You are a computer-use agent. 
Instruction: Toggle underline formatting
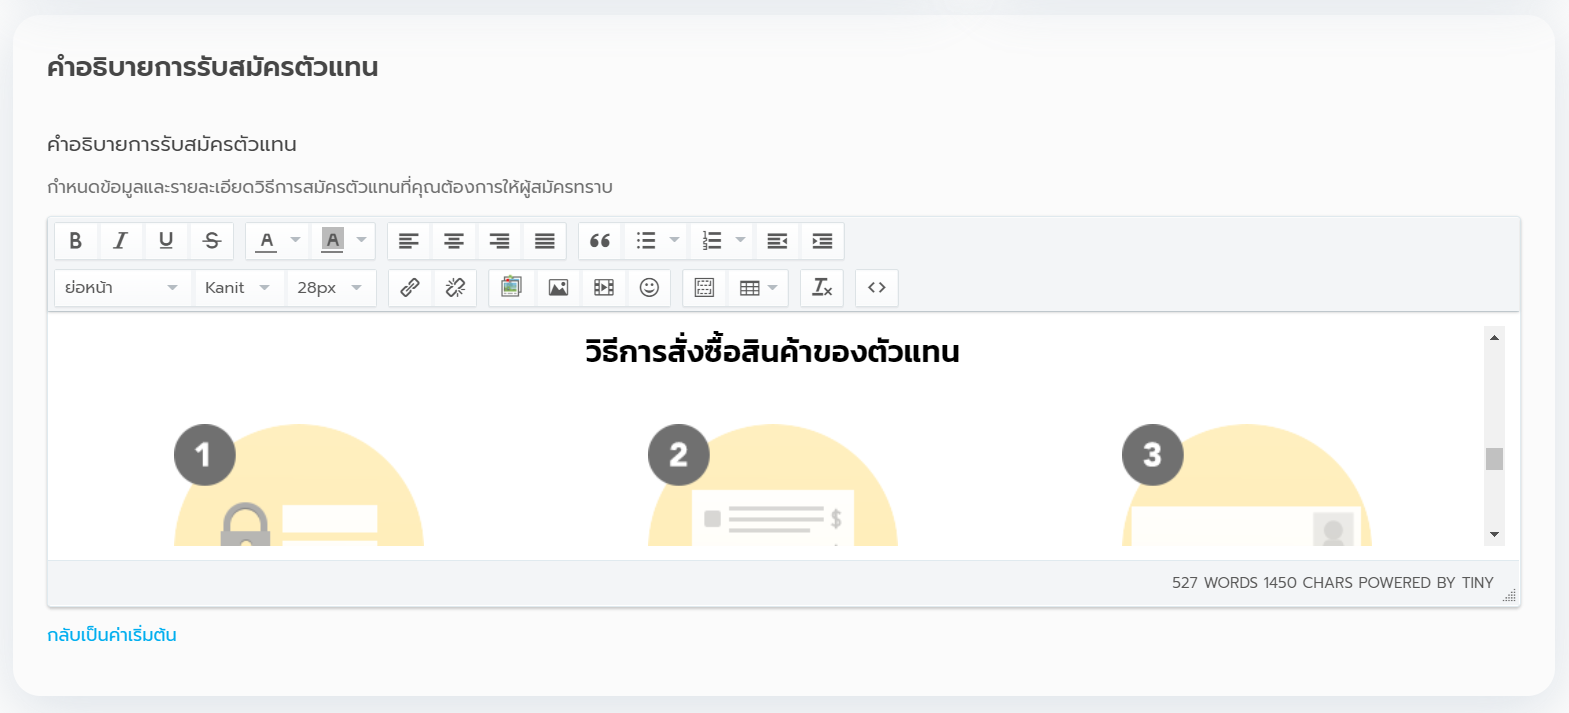pos(166,241)
